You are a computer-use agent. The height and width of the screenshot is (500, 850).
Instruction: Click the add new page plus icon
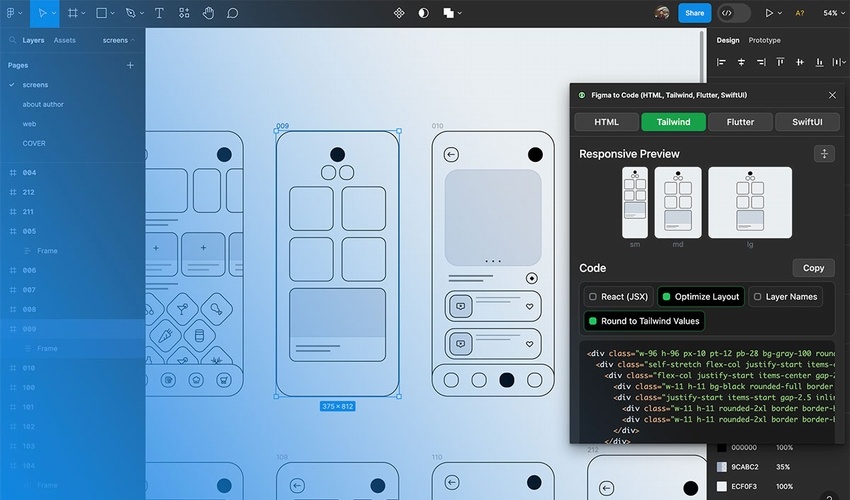(130, 65)
